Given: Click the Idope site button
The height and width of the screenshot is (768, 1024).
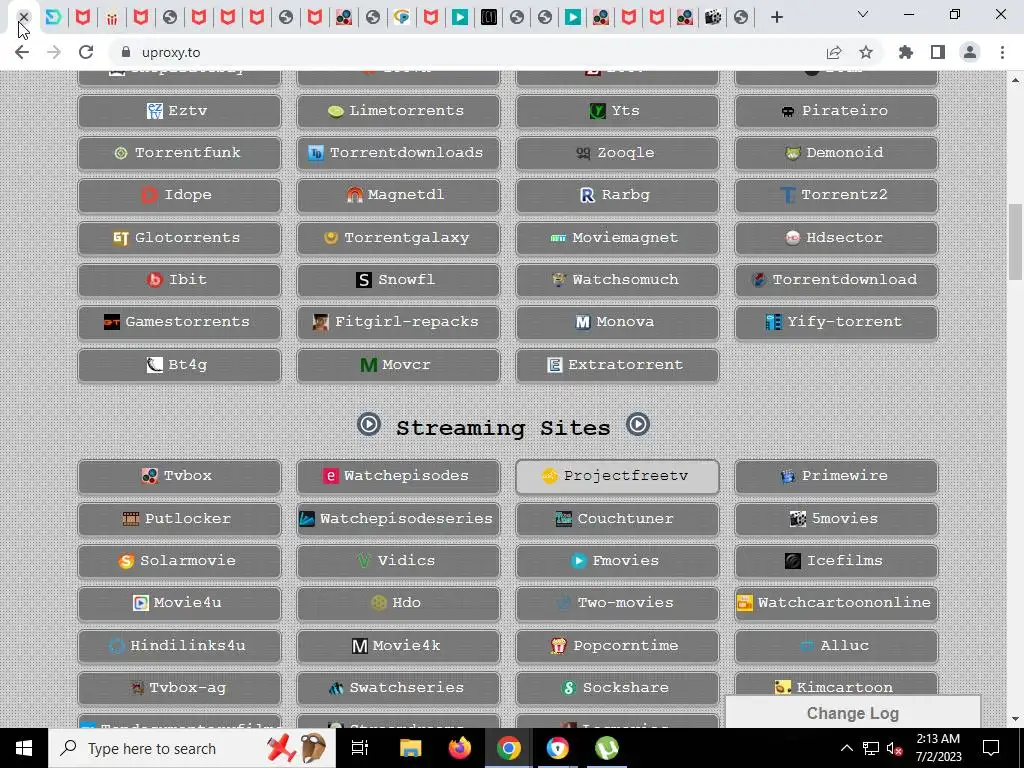Looking at the screenshot, I should pyautogui.click(x=179, y=195).
